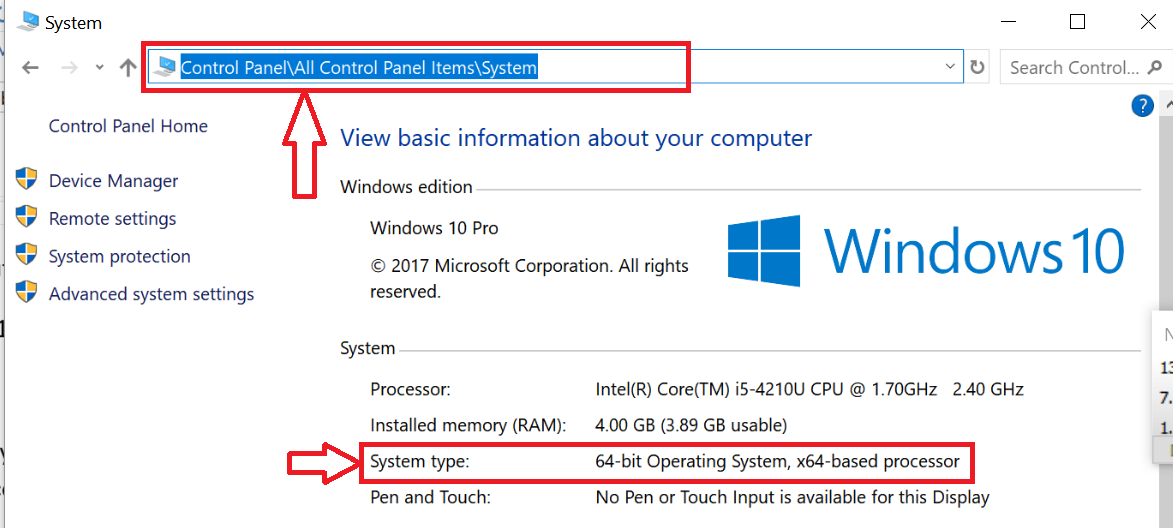
Task: Click shield icon beside Advanced system settings
Action: (26, 291)
